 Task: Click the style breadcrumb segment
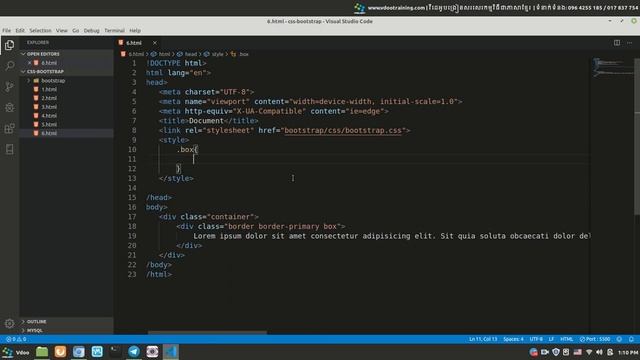click(x=214, y=54)
